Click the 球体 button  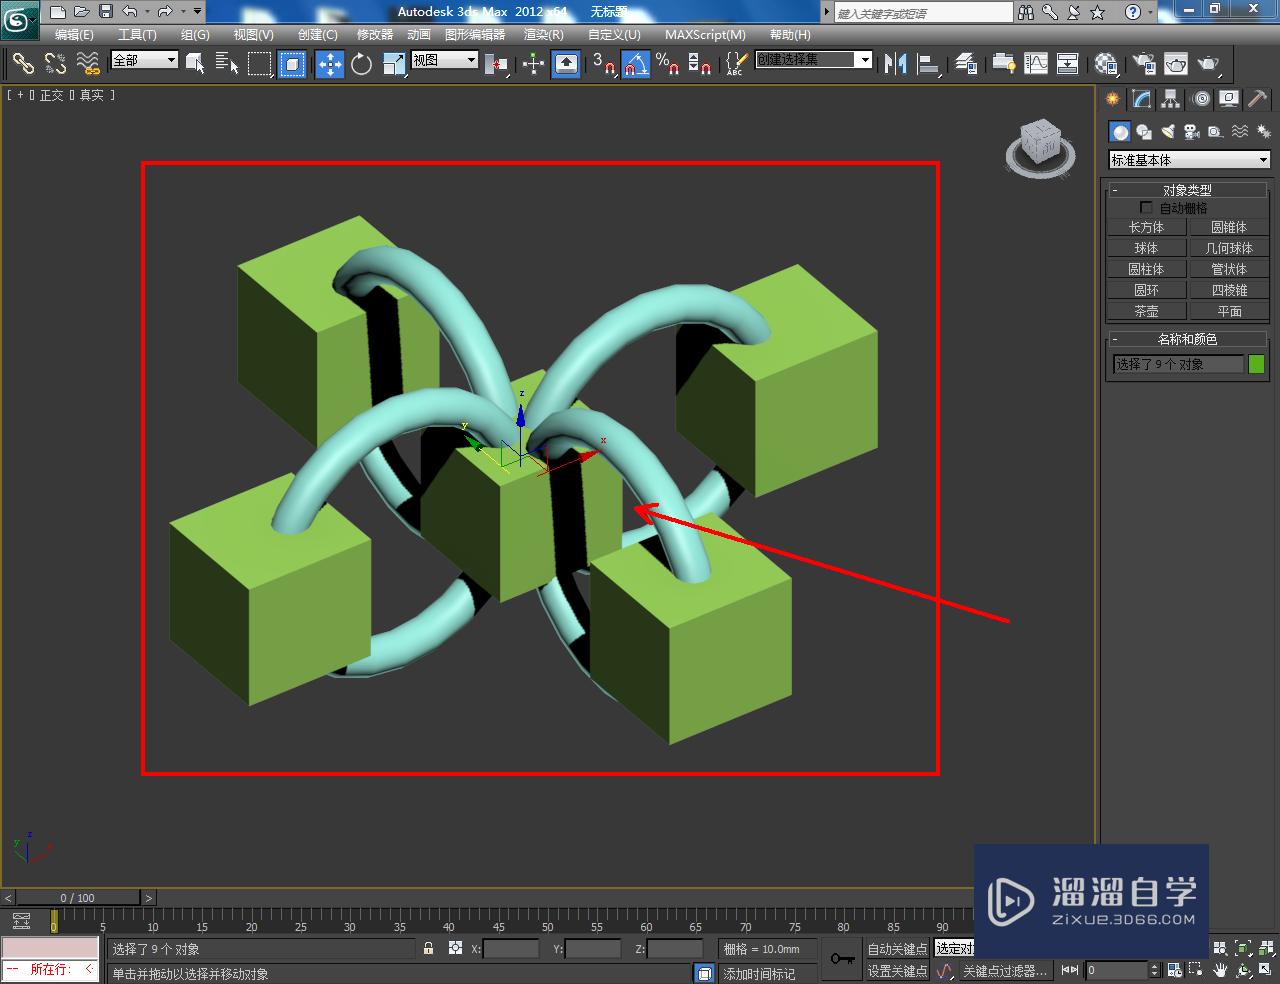coord(1146,248)
